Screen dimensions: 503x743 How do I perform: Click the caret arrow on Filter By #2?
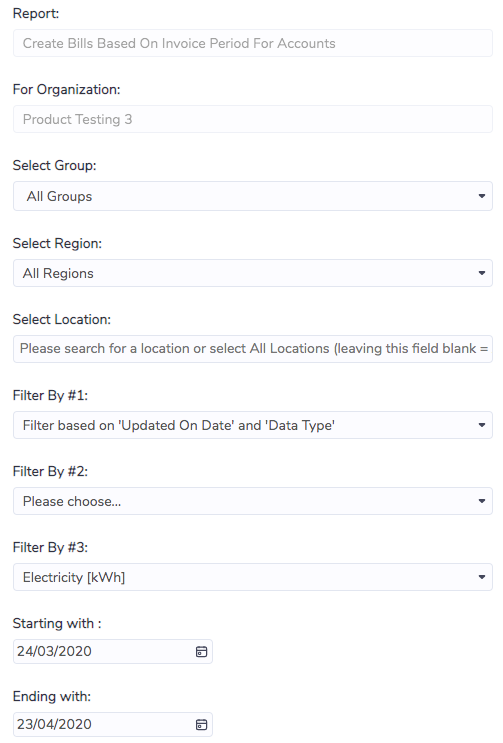[x=482, y=501]
